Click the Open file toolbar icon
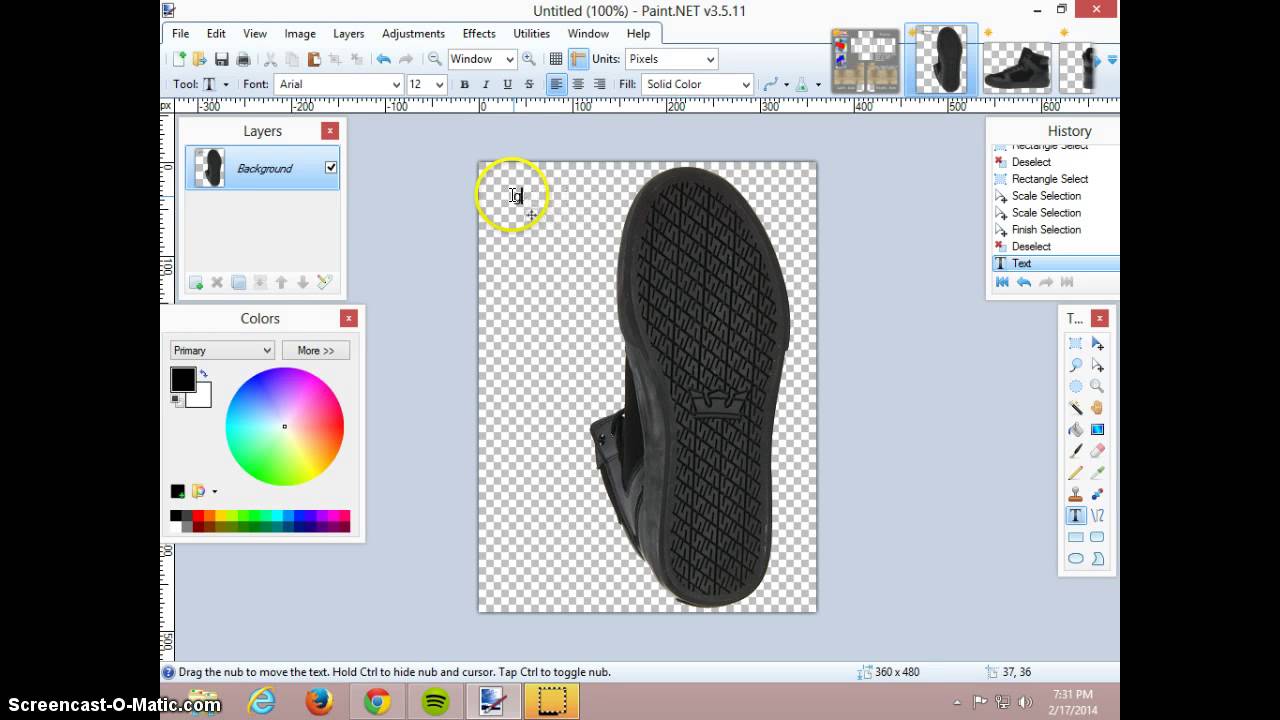1280x720 pixels. 200,59
